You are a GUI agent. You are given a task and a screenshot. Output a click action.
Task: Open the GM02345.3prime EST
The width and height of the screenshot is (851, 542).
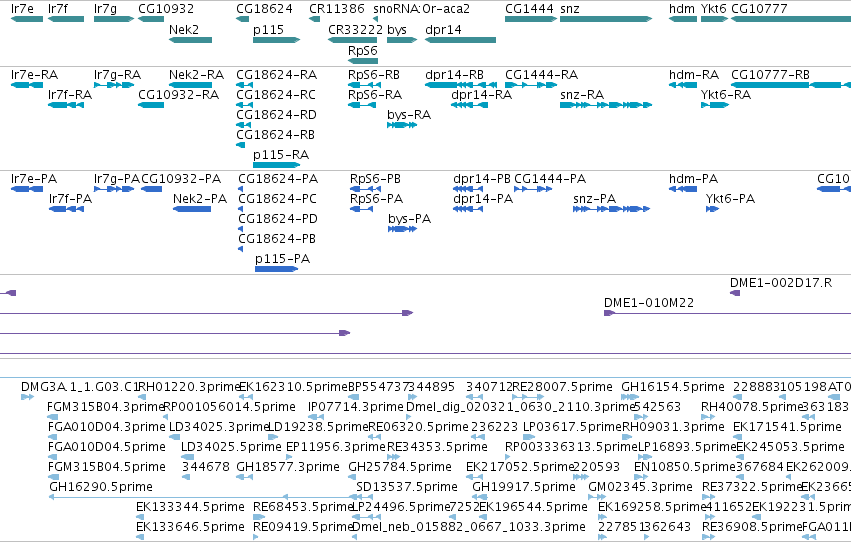coord(597,497)
